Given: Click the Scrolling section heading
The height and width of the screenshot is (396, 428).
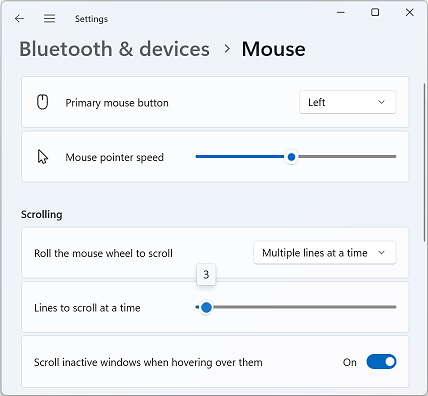Looking at the screenshot, I should click(42, 214).
